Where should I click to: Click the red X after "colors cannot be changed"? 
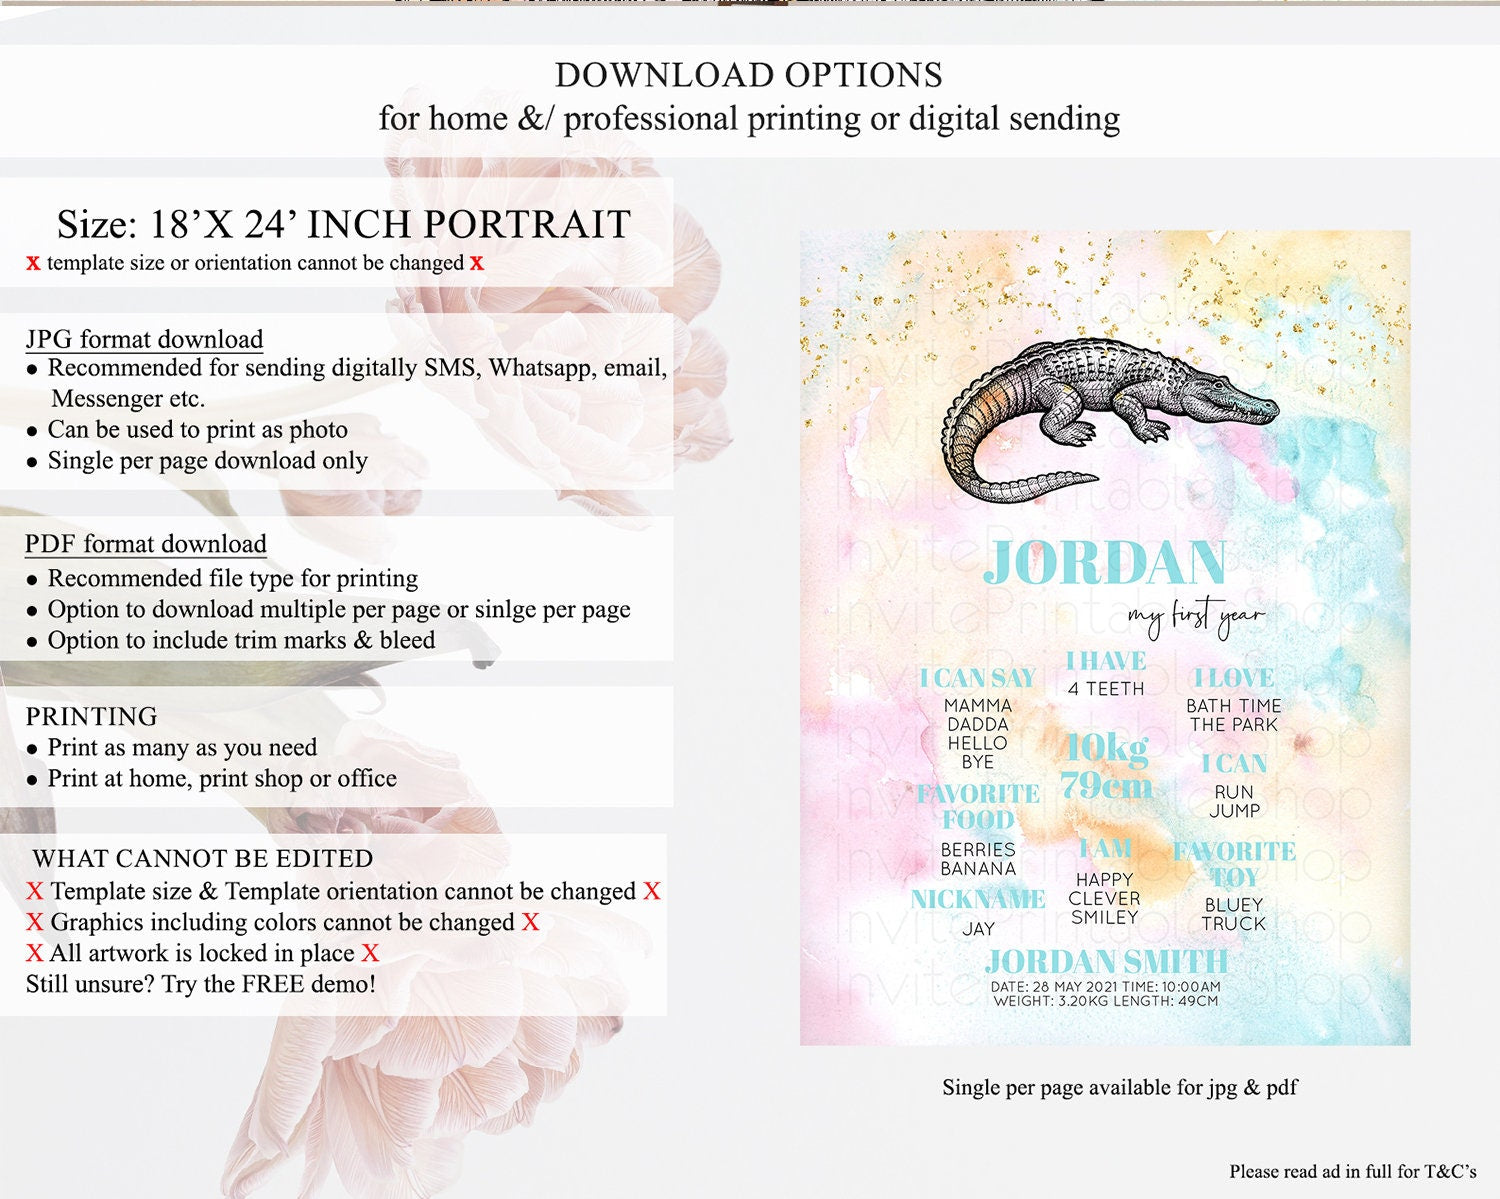(530, 922)
